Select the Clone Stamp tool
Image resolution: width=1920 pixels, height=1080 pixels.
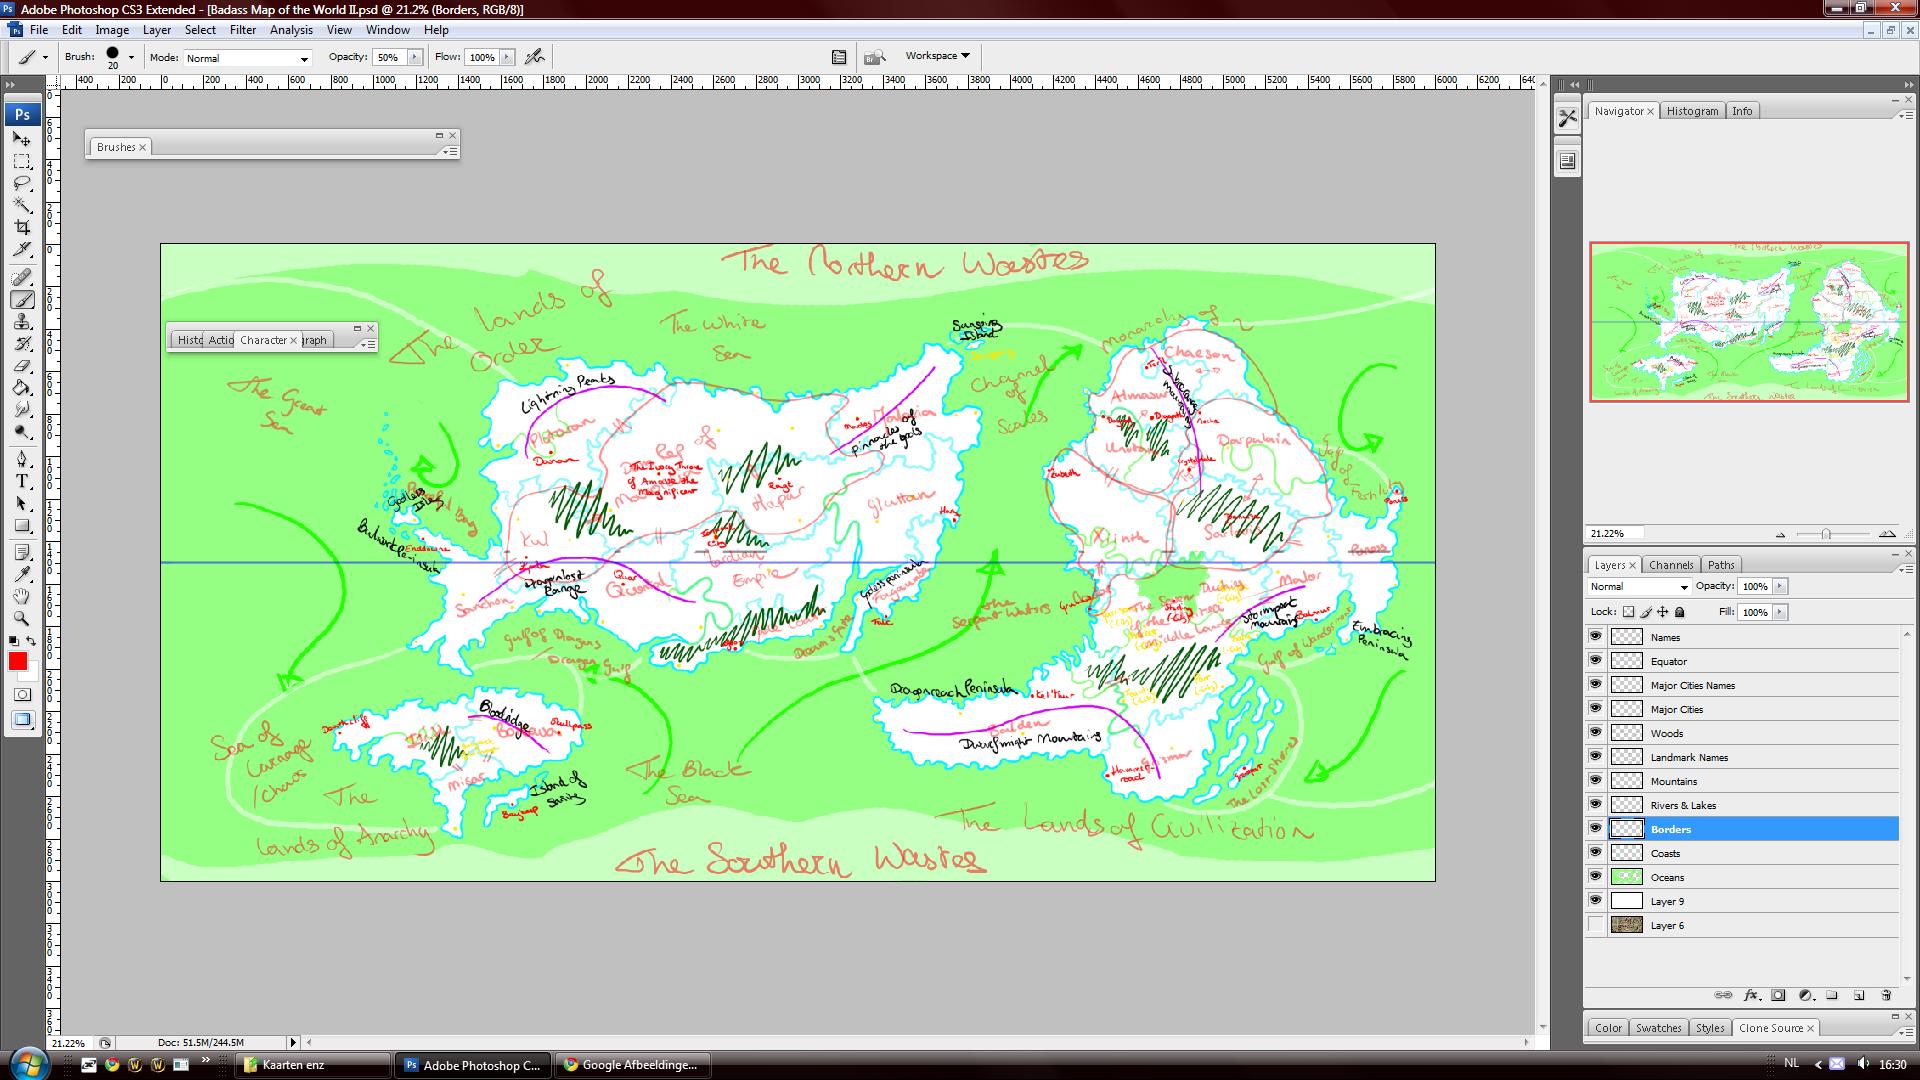click(22, 322)
